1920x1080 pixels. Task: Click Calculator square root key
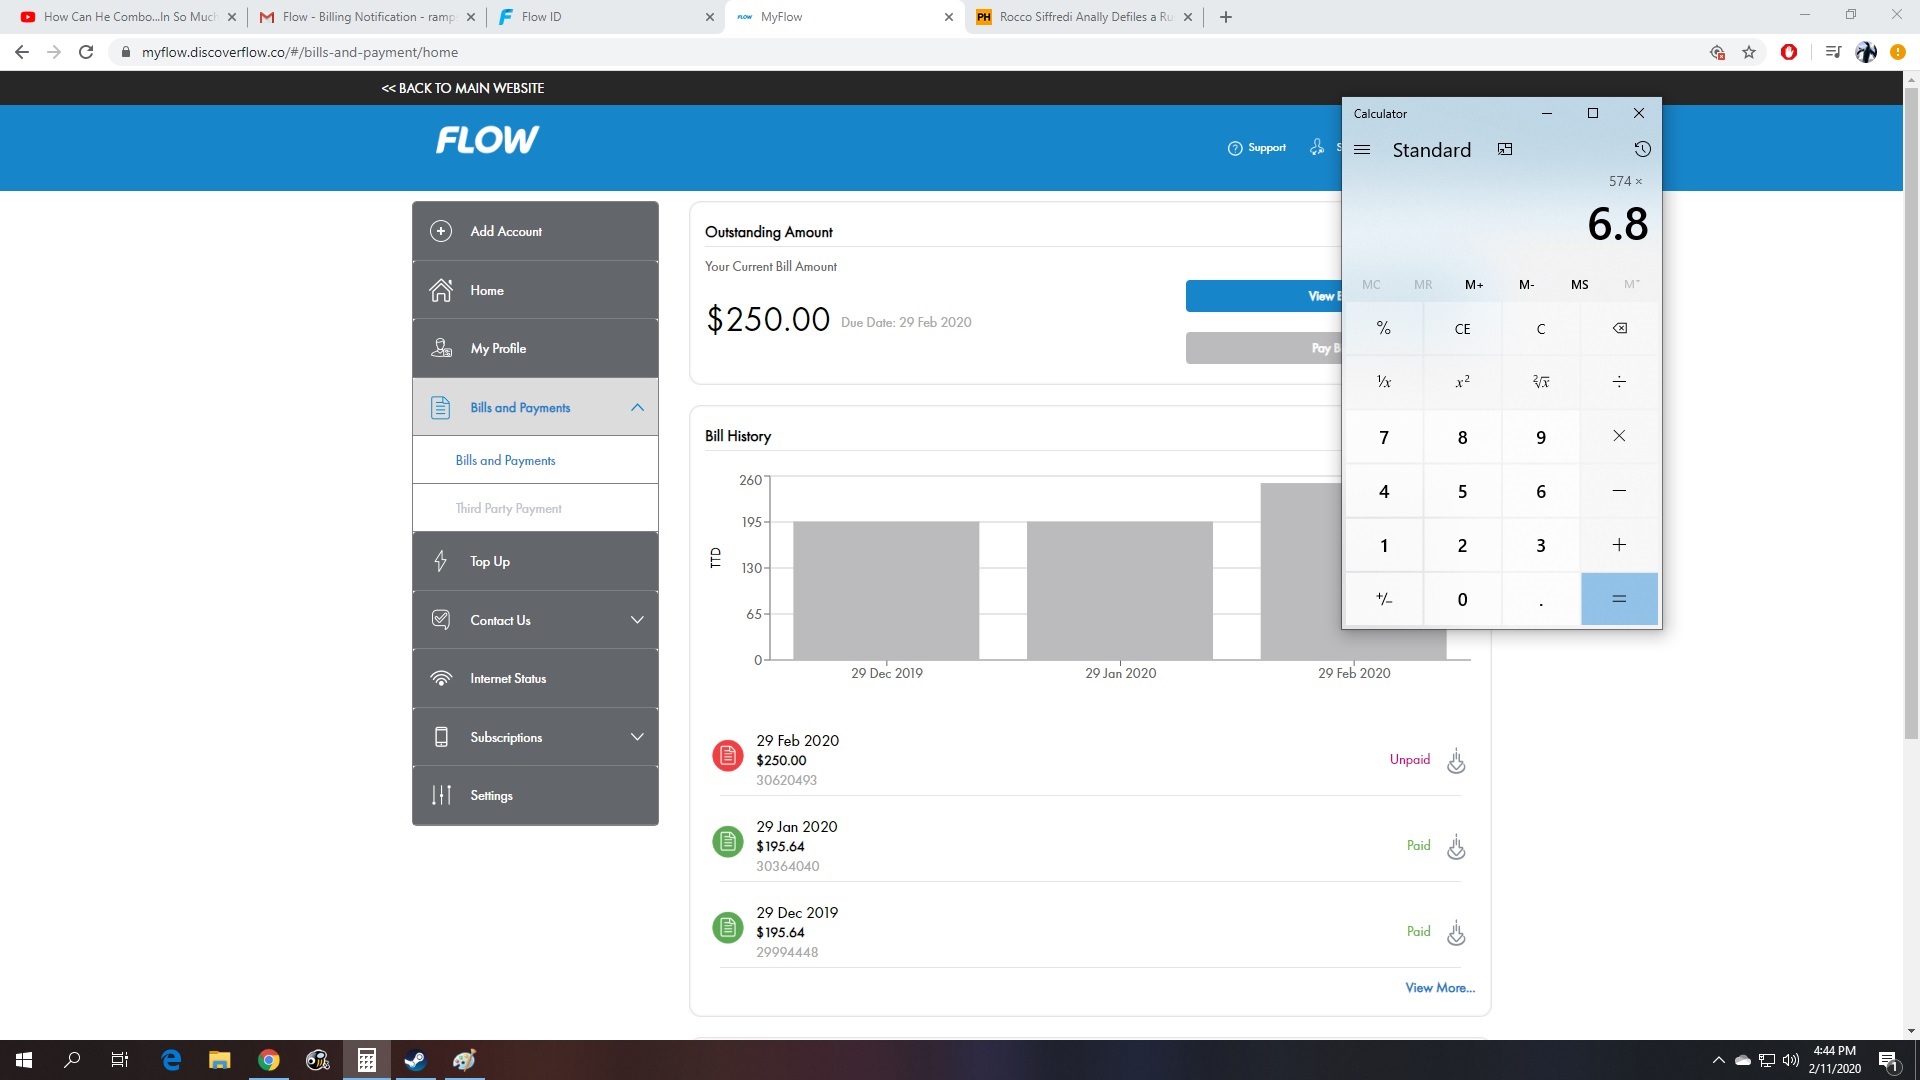click(1541, 382)
